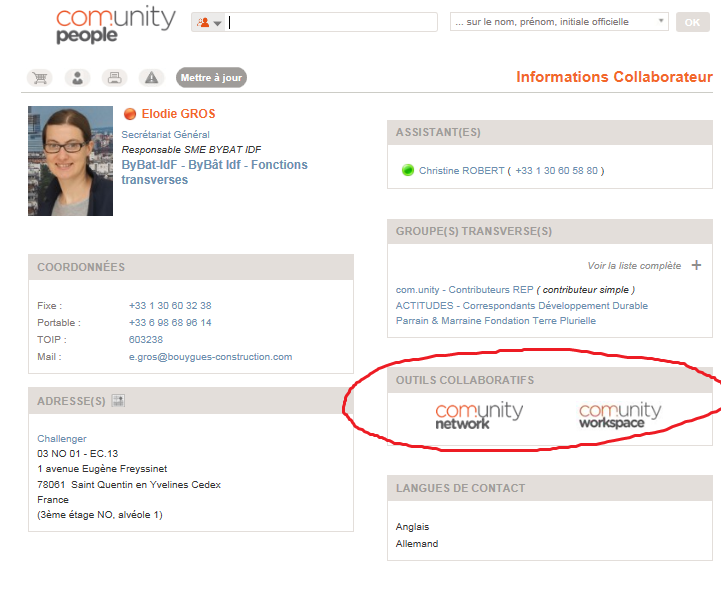Click the green status icon by Christine ROBERT
This screenshot has height=593, width=721.
[407, 171]
